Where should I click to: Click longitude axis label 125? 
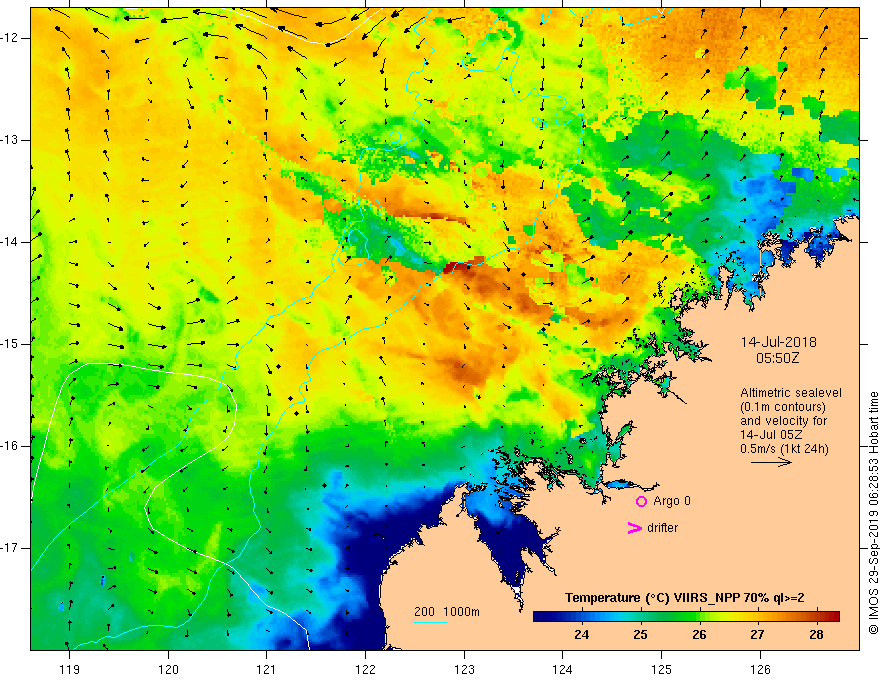661,669
